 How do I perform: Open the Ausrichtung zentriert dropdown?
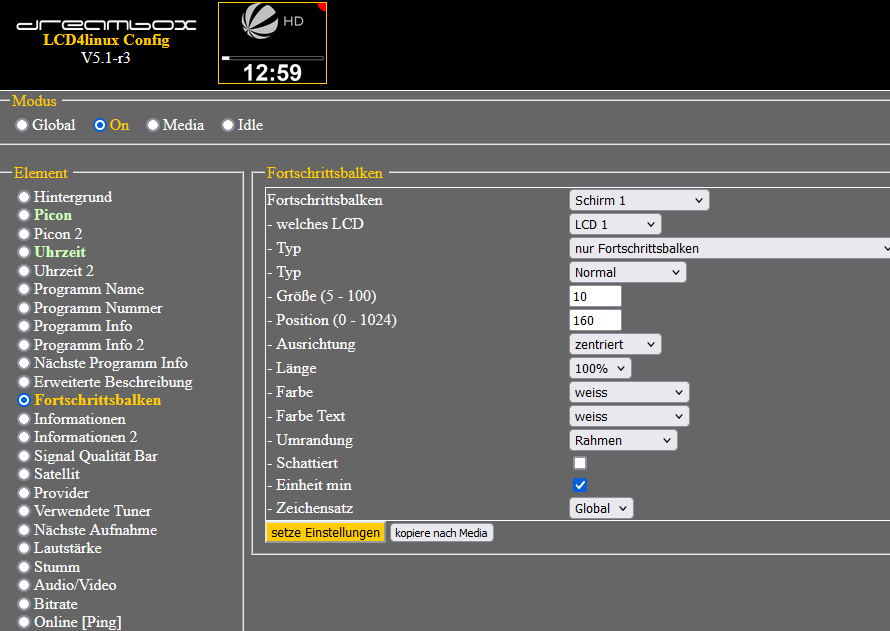click(615, 344)
